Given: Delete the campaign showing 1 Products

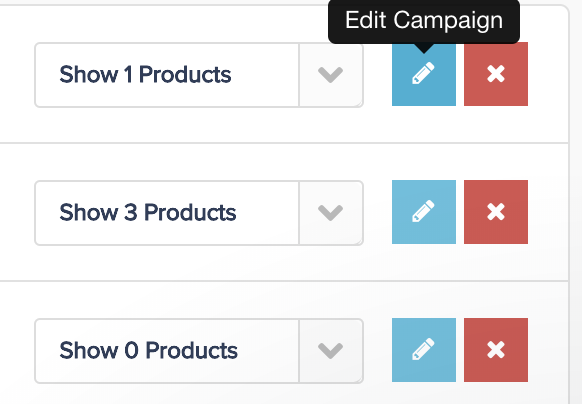Looking at the screenshot, I should (x=496, y=74).
